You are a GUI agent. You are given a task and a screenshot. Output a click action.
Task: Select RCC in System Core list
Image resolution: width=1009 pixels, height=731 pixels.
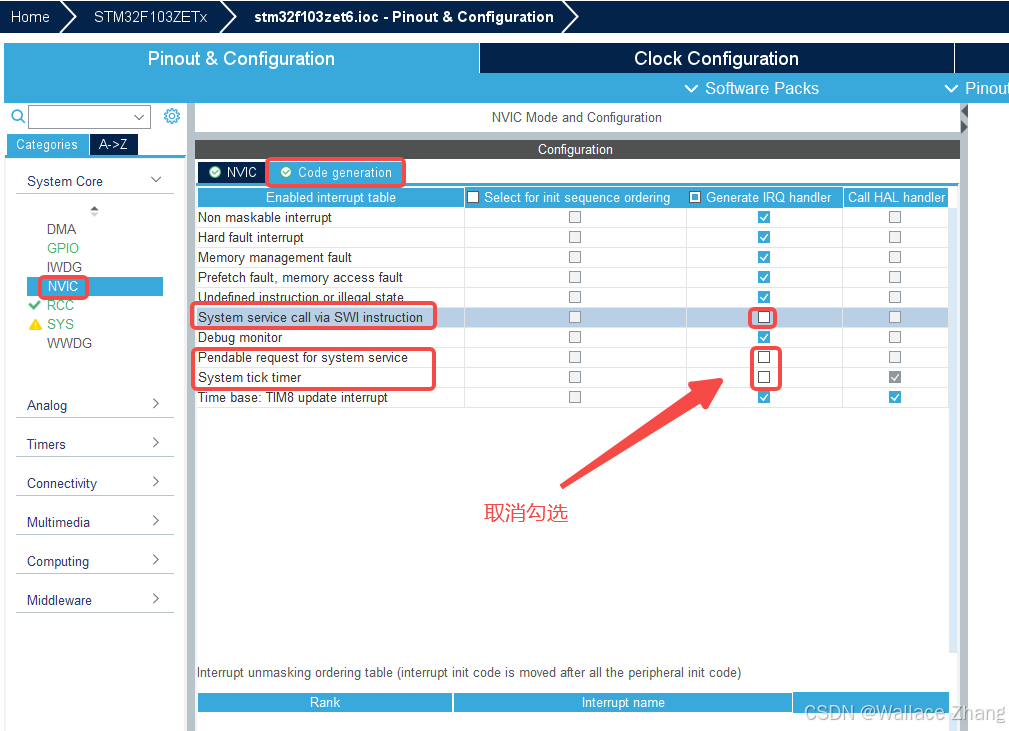[60, 305]
